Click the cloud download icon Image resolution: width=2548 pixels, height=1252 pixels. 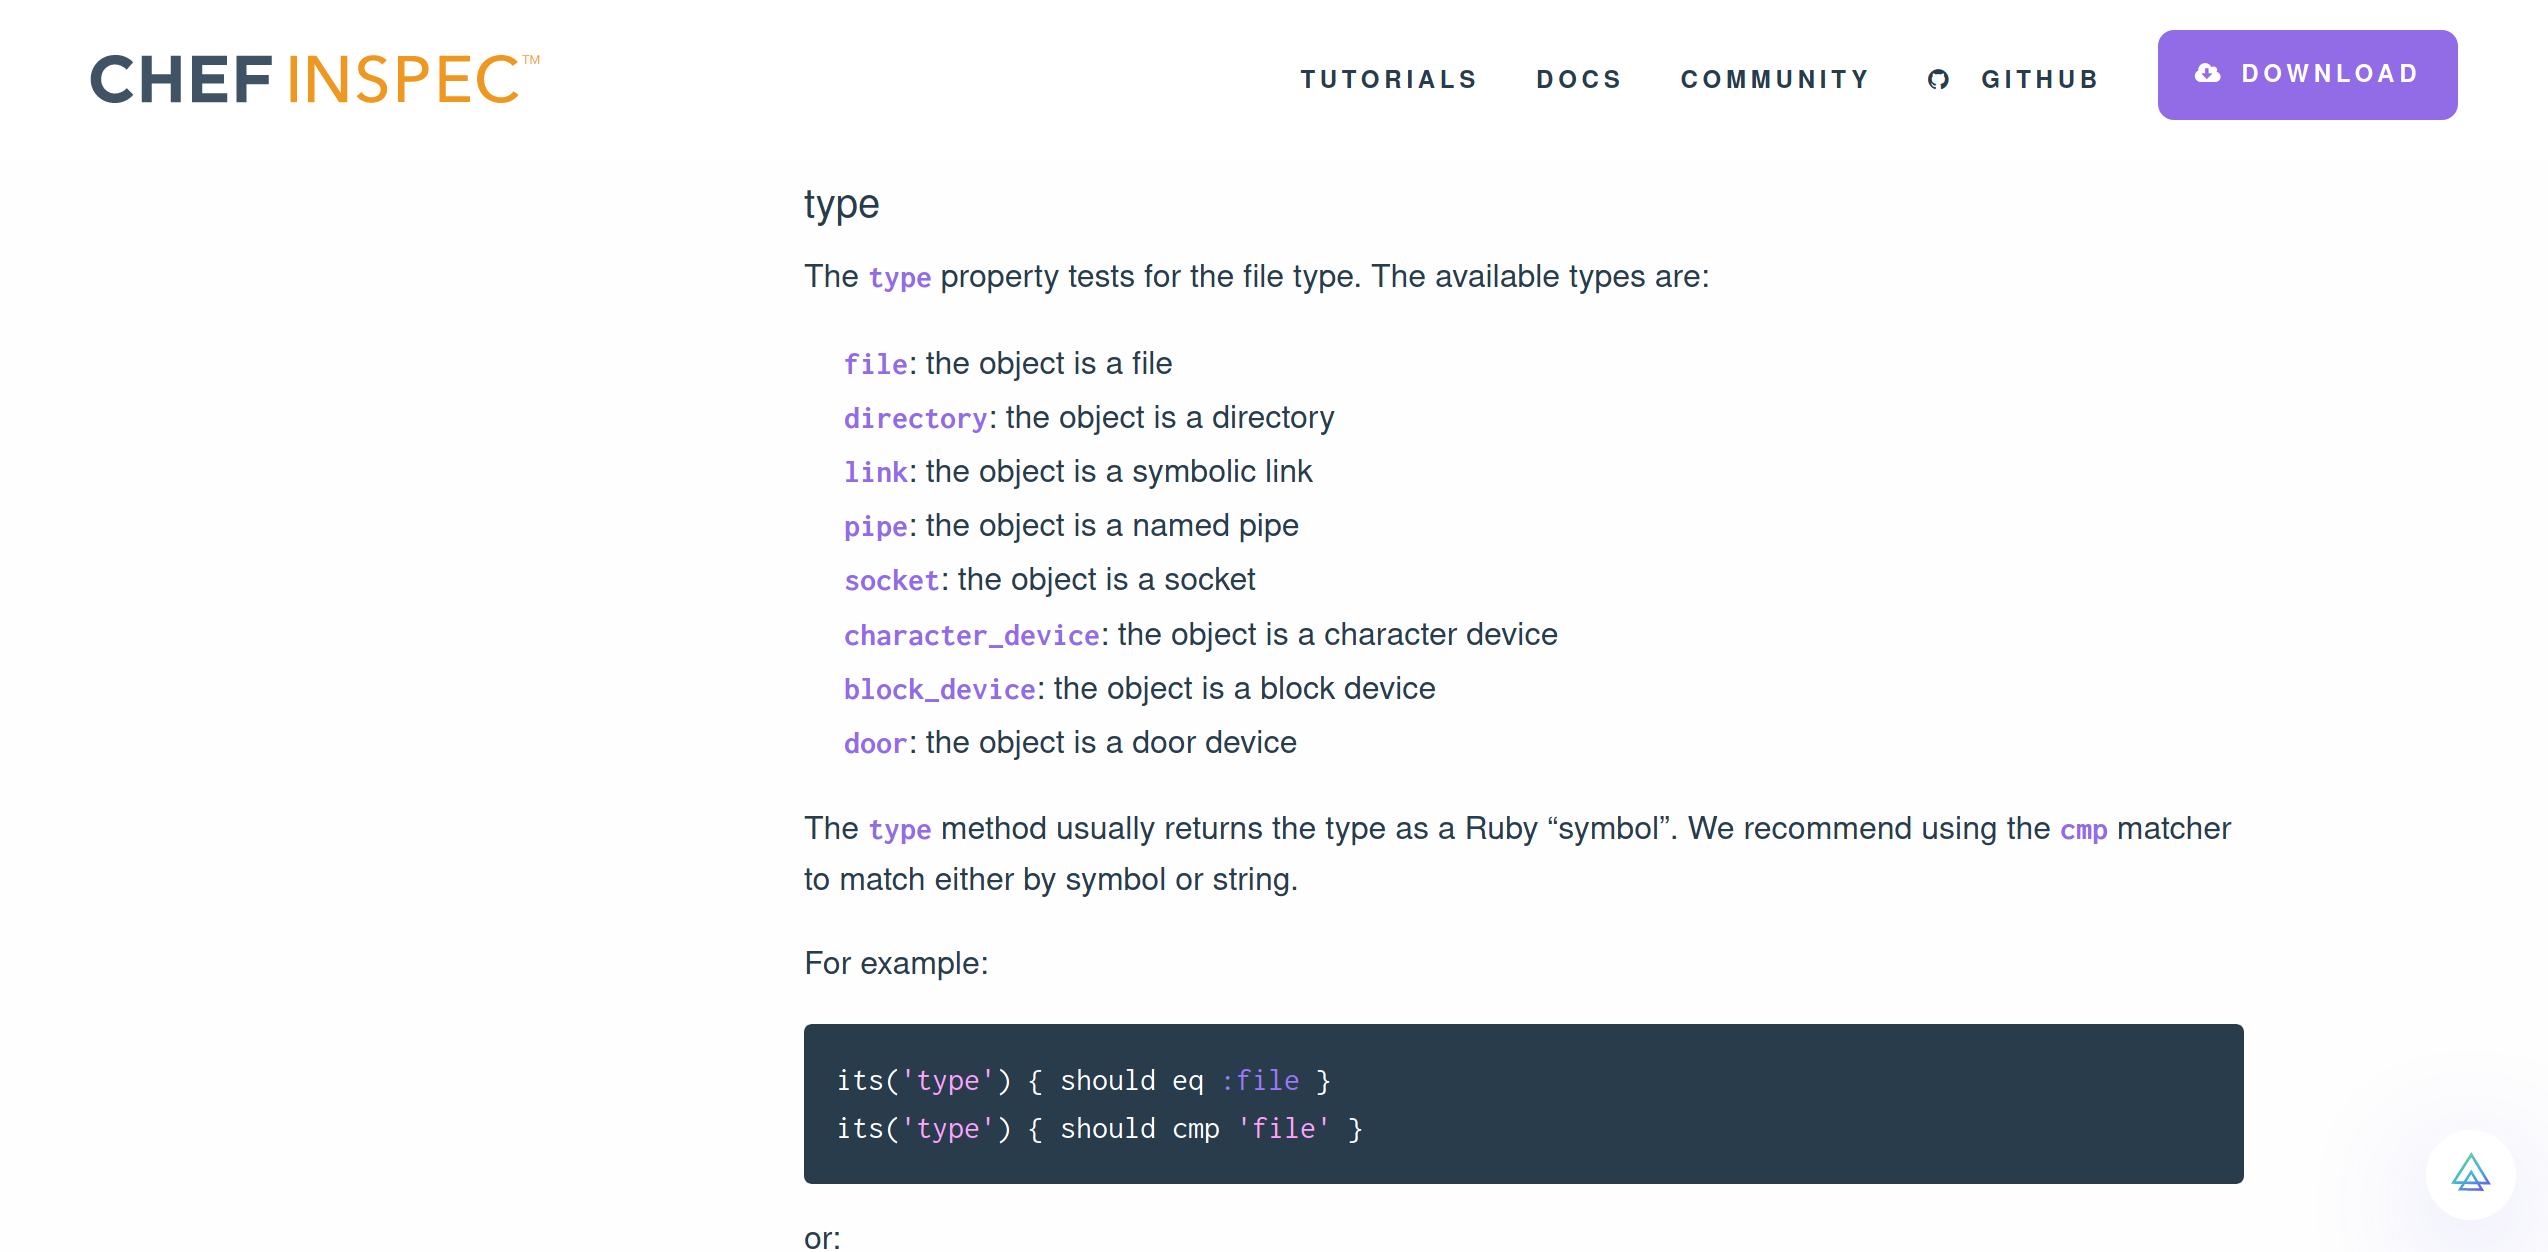pos(2209,73)
